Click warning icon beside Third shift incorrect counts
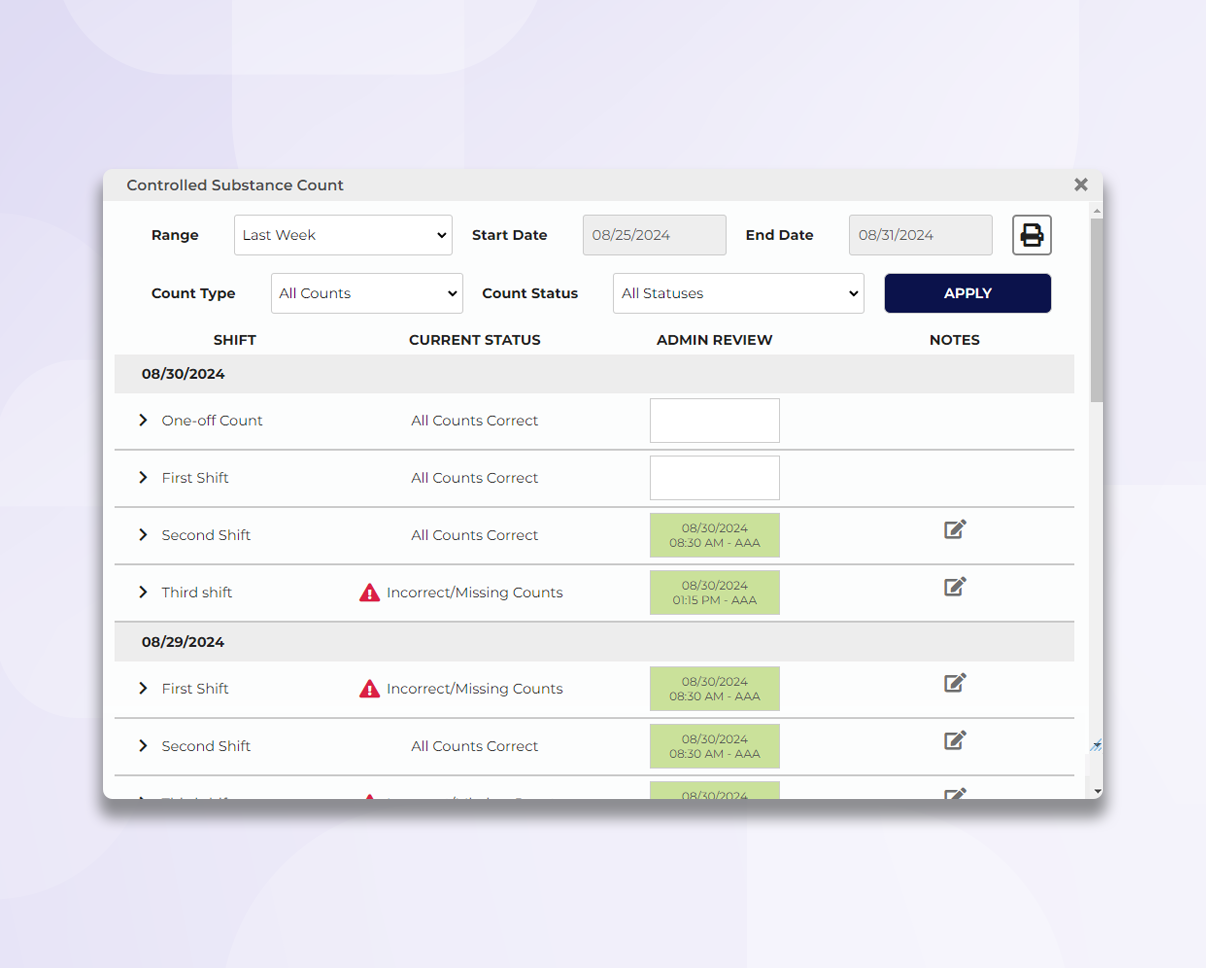Viewport: 1206px width, 968px height. [x=368, y=592]
